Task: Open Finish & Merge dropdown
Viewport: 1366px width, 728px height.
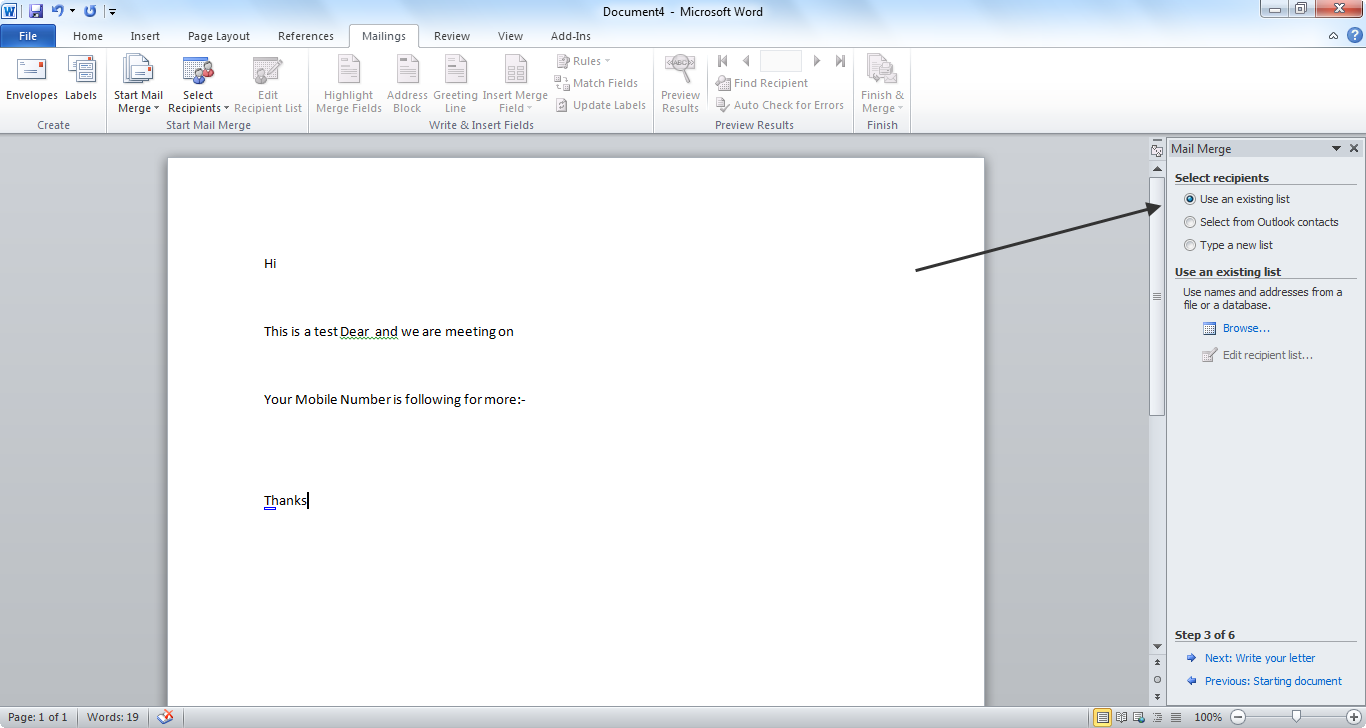Action: pos(882,85)
